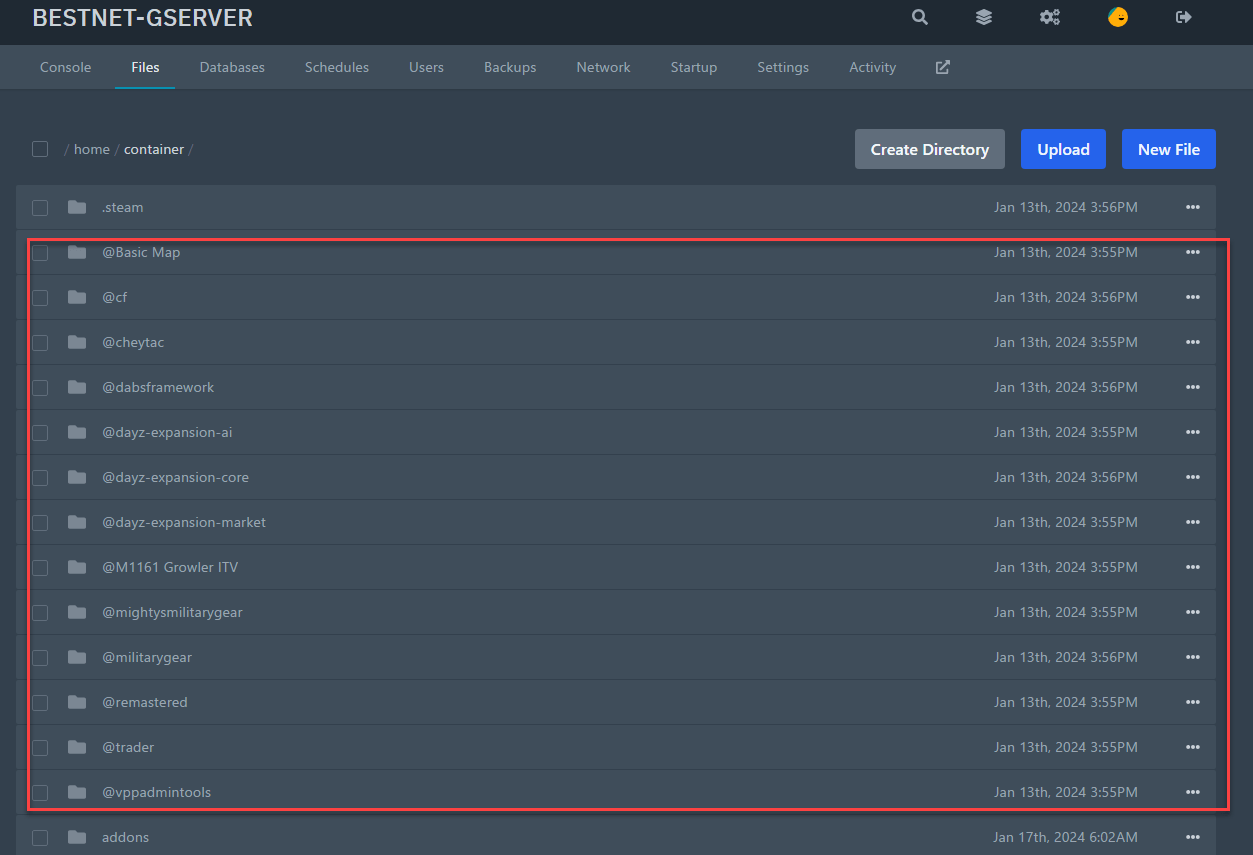Open options menu for @M1161 Growler ITV

tap(1192, 567)
